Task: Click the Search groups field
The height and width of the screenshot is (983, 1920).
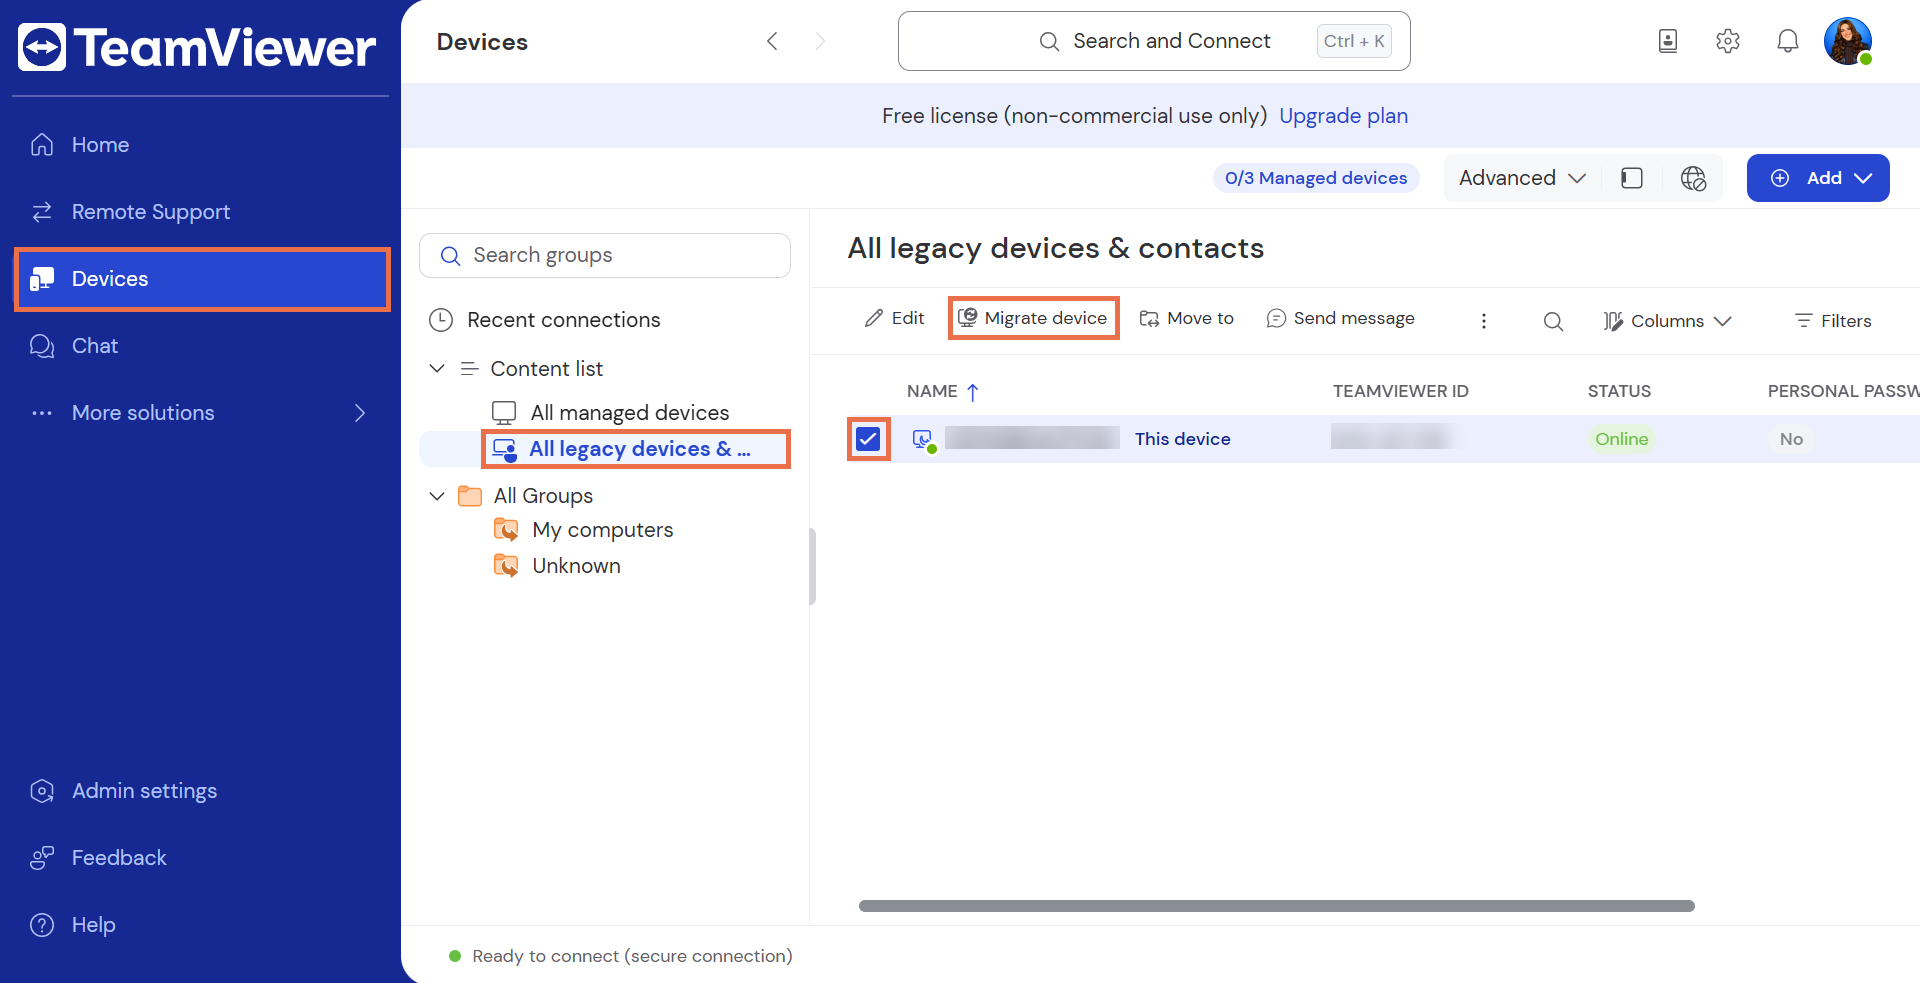Action: 605,256
